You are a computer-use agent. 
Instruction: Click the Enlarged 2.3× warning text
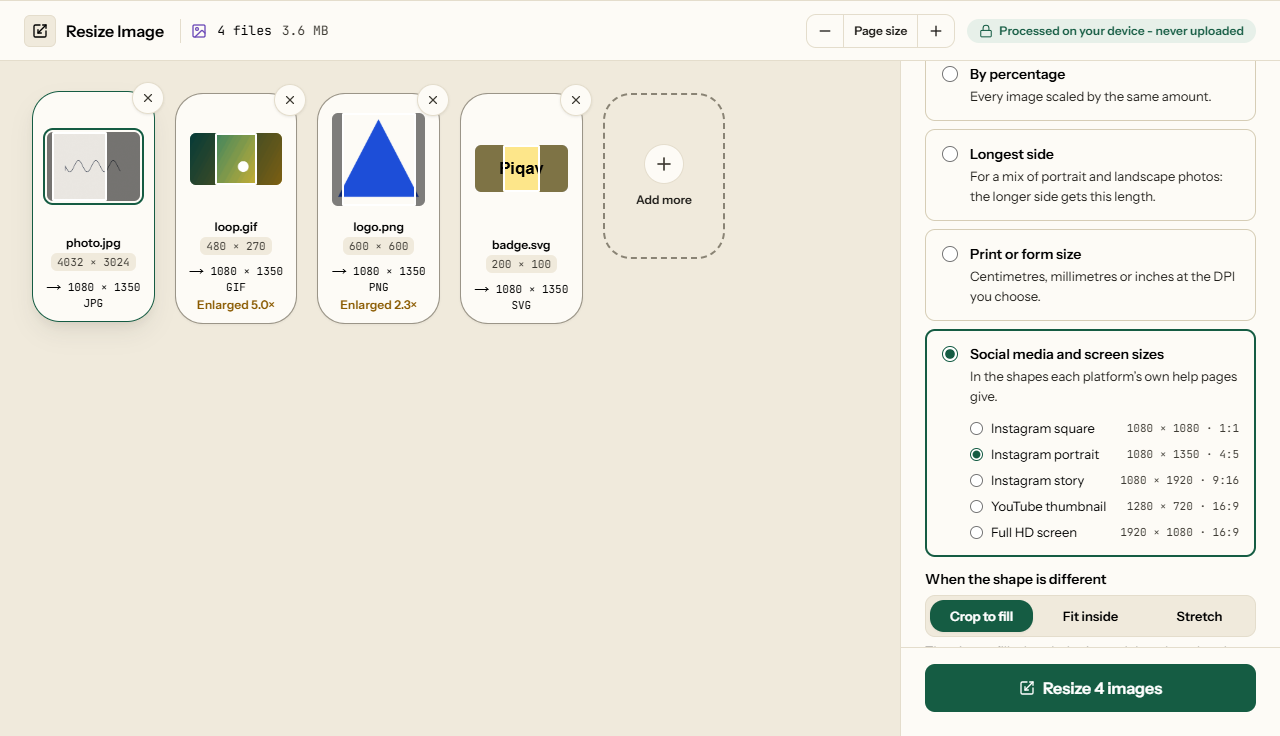click(x=378, y=305)
